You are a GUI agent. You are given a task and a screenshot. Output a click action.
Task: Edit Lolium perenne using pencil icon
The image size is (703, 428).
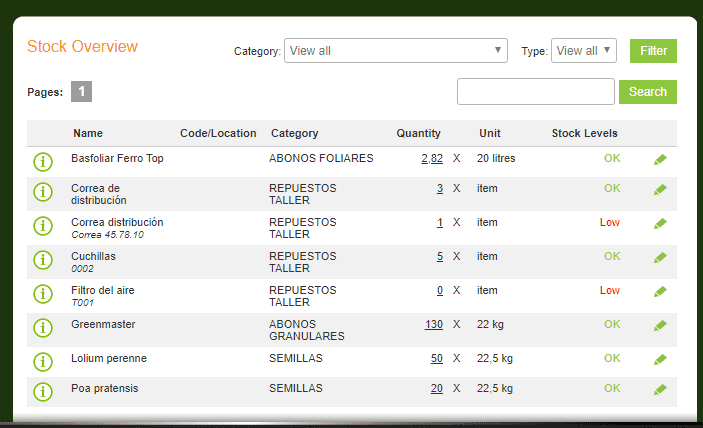click(660, 359)
